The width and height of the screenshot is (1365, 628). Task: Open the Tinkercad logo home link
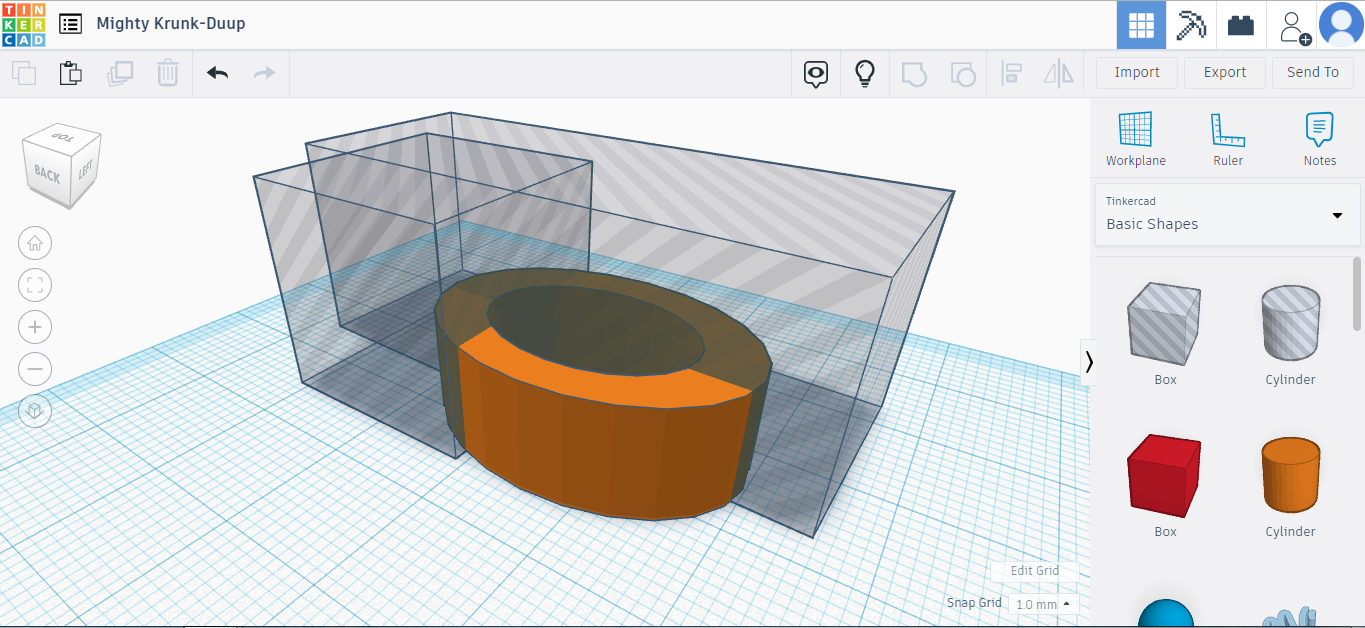[x=23, y=24]
